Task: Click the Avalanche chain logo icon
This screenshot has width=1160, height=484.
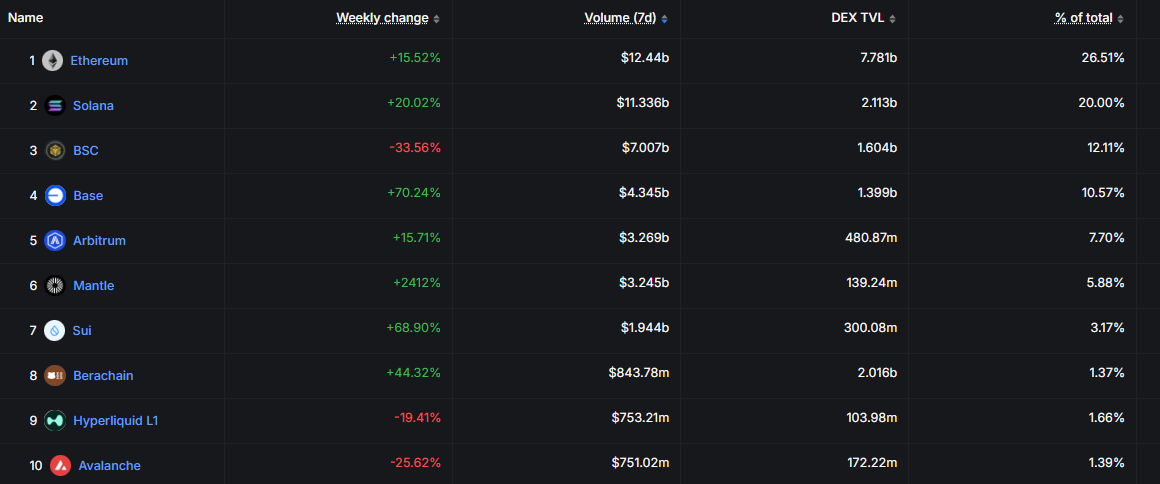Action: [x=61, y=465]
